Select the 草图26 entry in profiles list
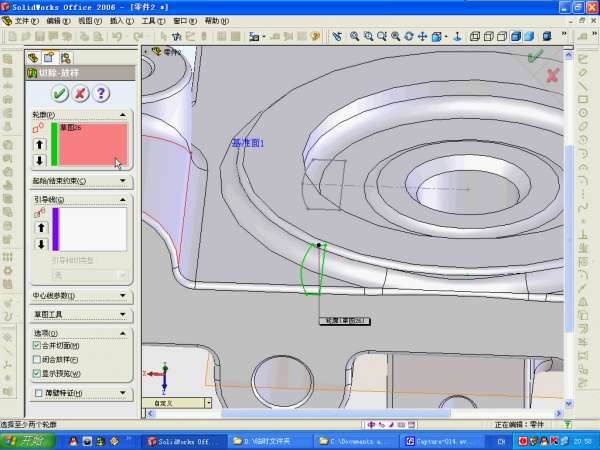 pyautogui.click(x=70, y=127)
